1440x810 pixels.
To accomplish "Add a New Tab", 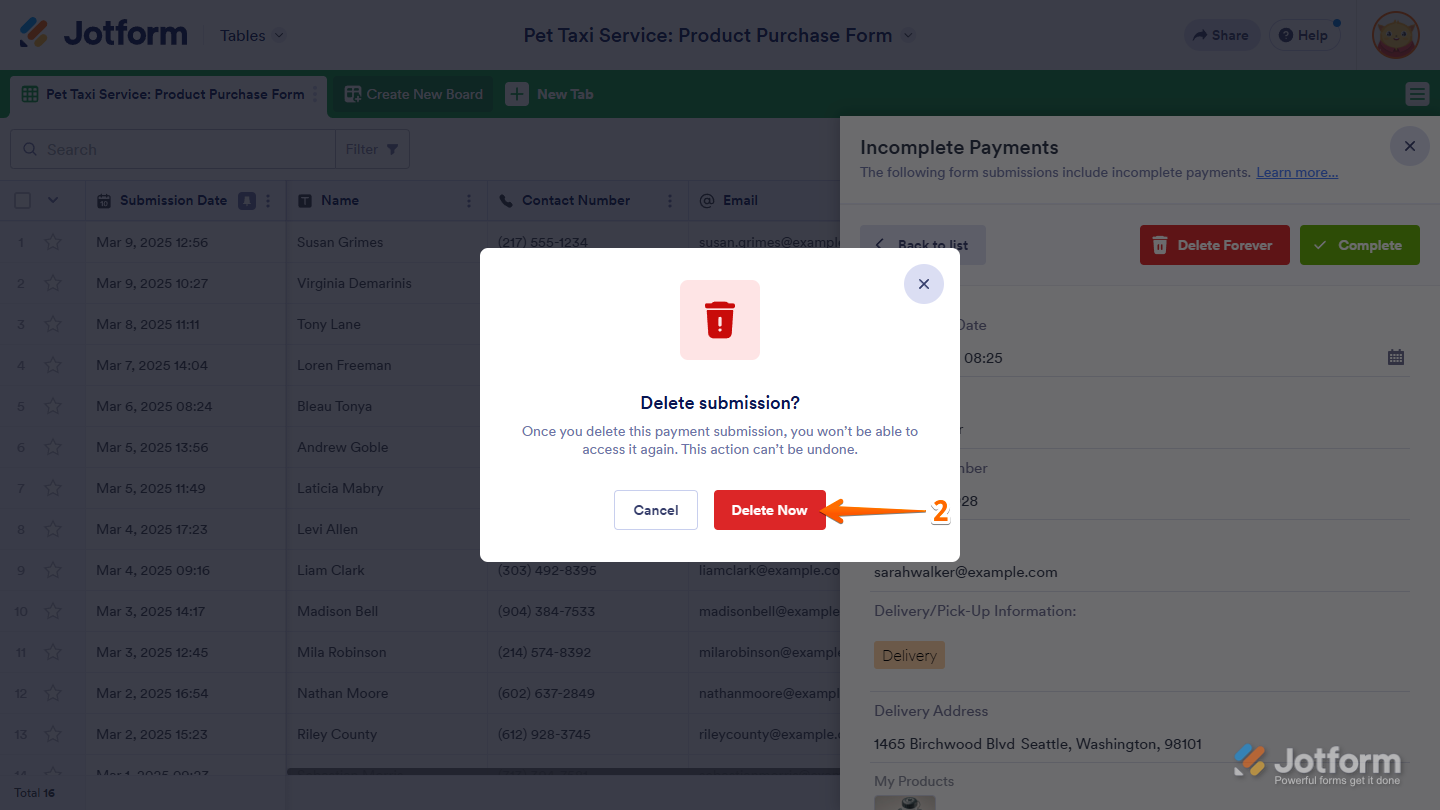I will [x=550, y=94].
